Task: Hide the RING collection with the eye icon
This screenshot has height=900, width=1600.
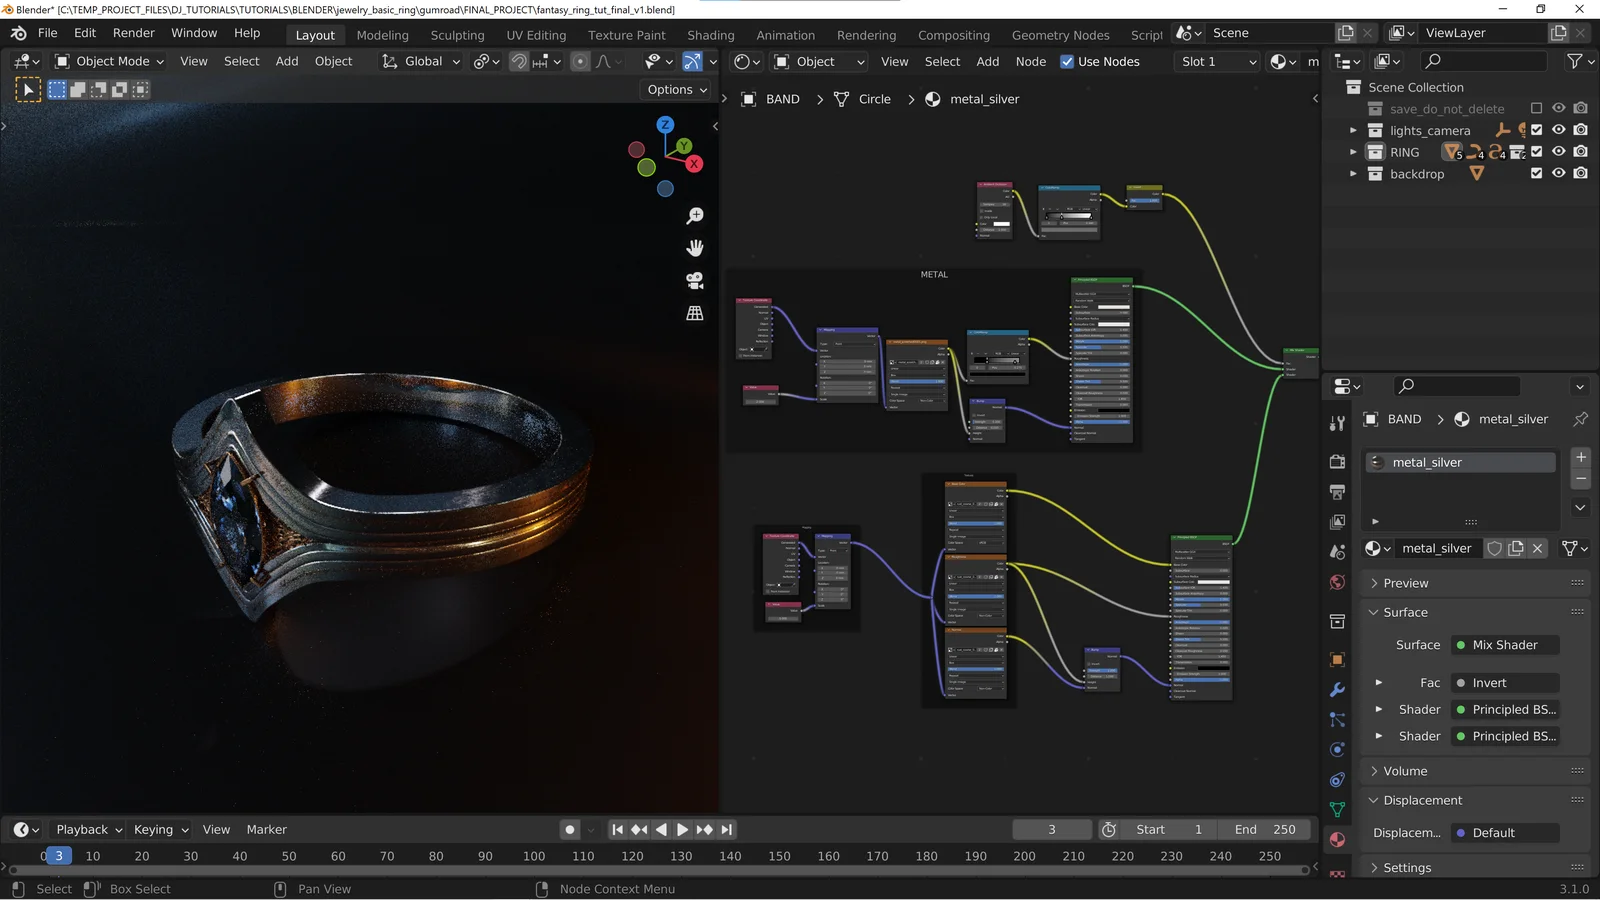Action: pyautogui.click(x=1558, y=151)
